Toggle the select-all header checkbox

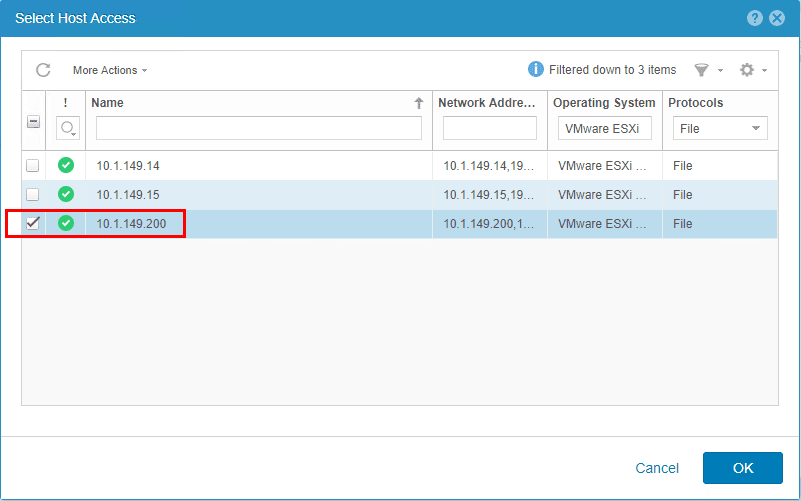33,122
